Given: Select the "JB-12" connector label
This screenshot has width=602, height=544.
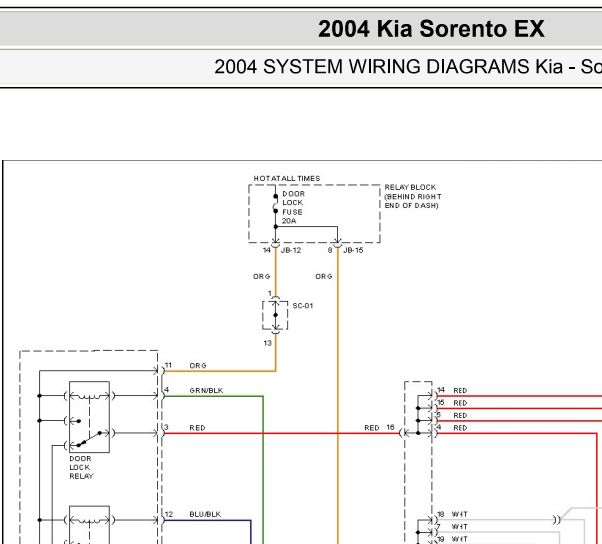Looking at the screenshot, I should 291,250.
